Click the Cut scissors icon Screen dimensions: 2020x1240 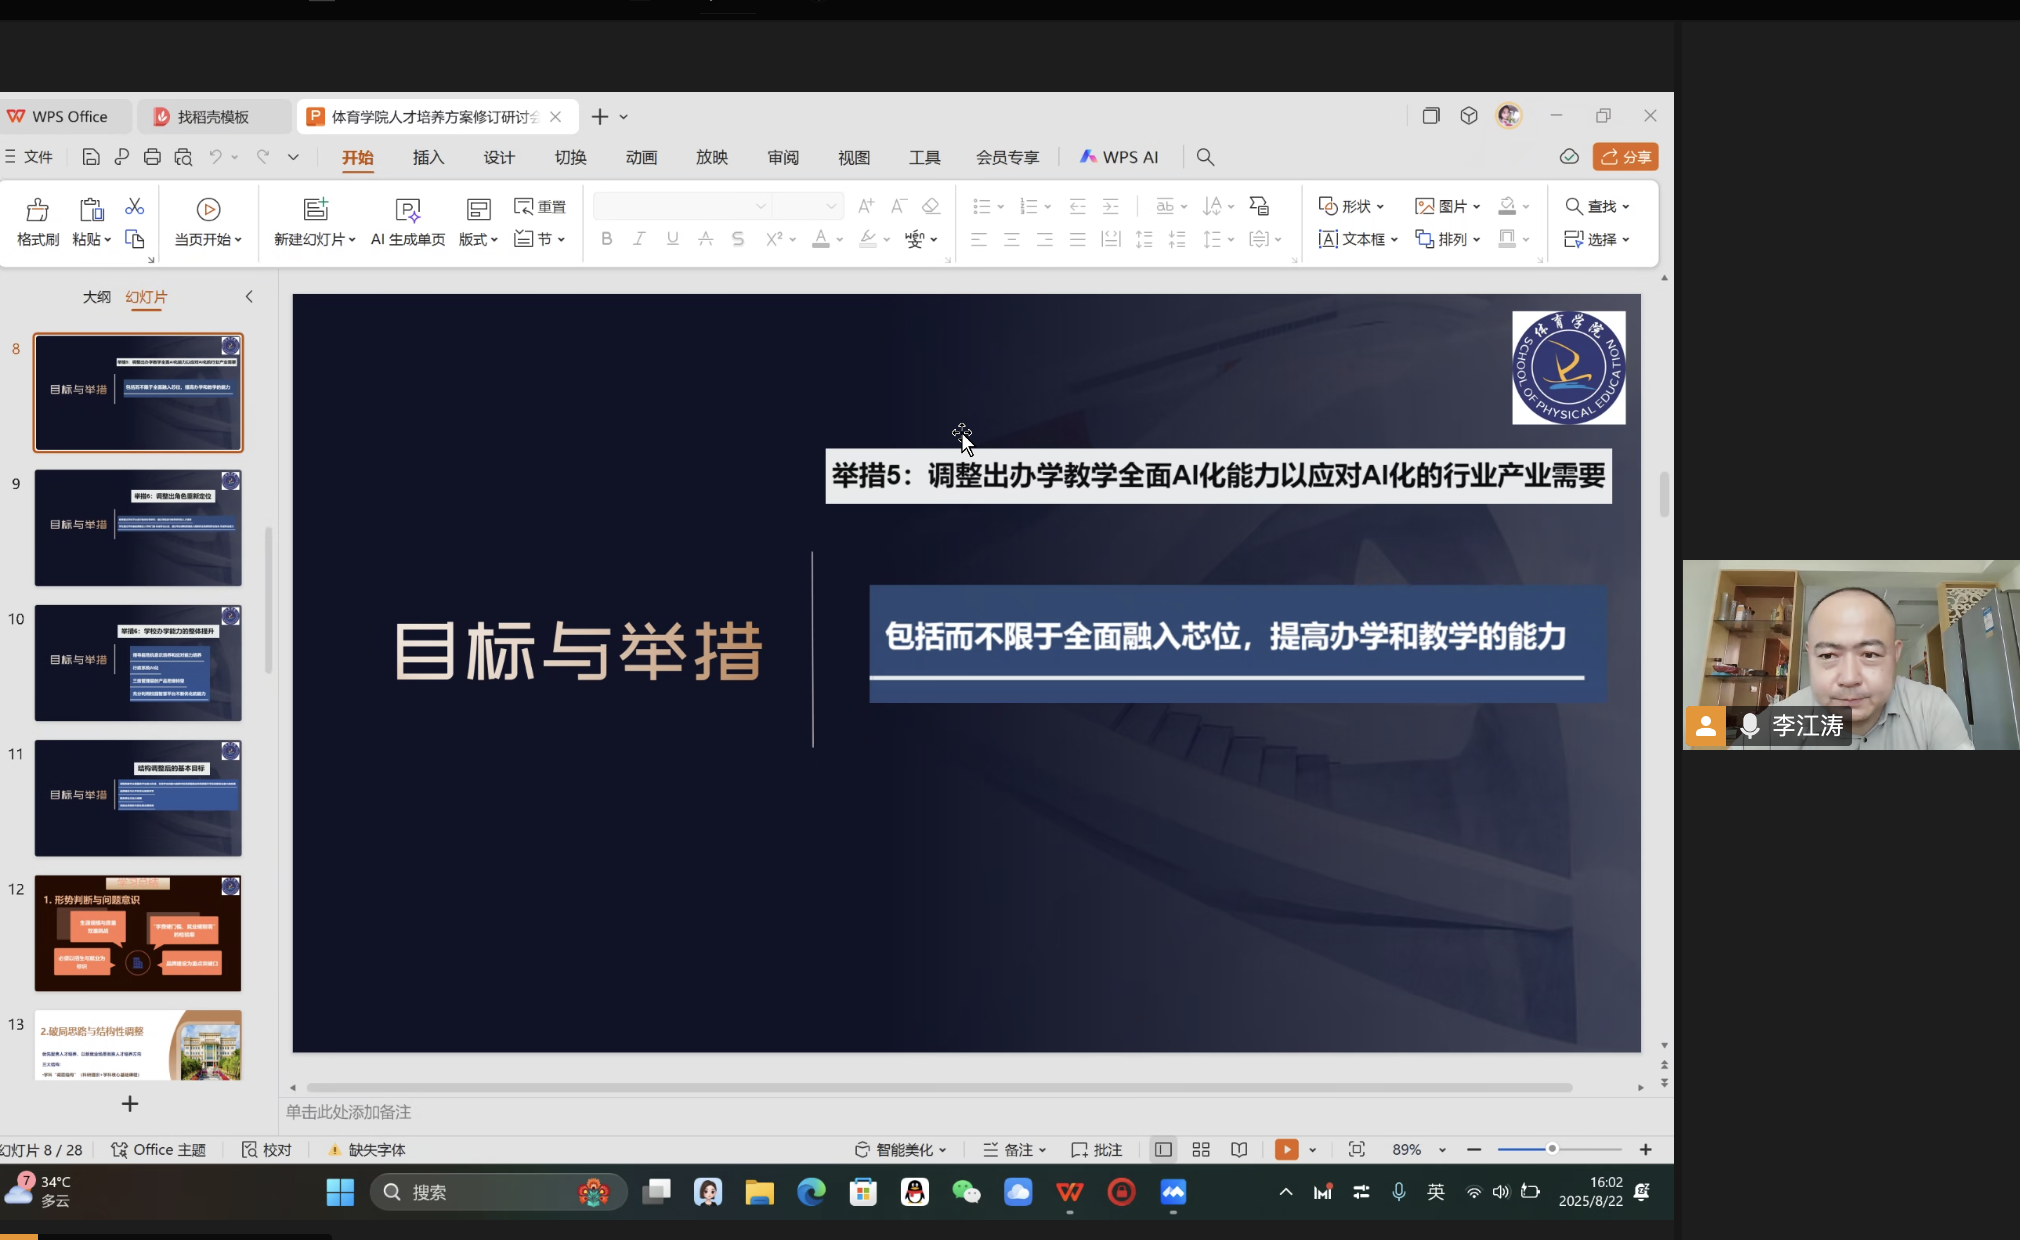click(x=135, y=206)
